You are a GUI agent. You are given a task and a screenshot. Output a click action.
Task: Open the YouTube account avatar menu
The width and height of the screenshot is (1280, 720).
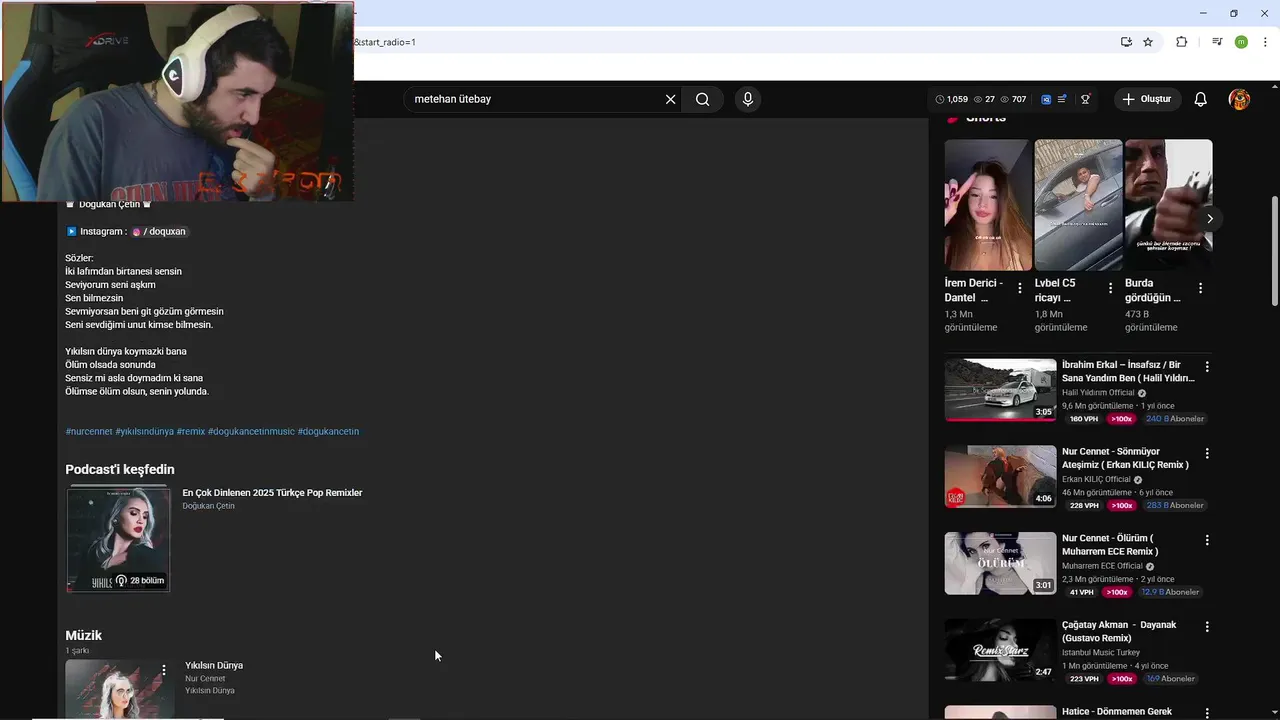(1239, 99)
